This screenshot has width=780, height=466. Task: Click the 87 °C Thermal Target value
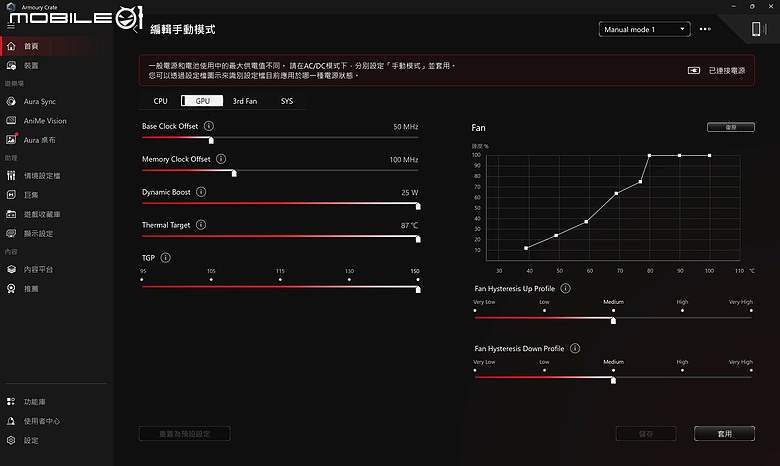pos(409,225)
